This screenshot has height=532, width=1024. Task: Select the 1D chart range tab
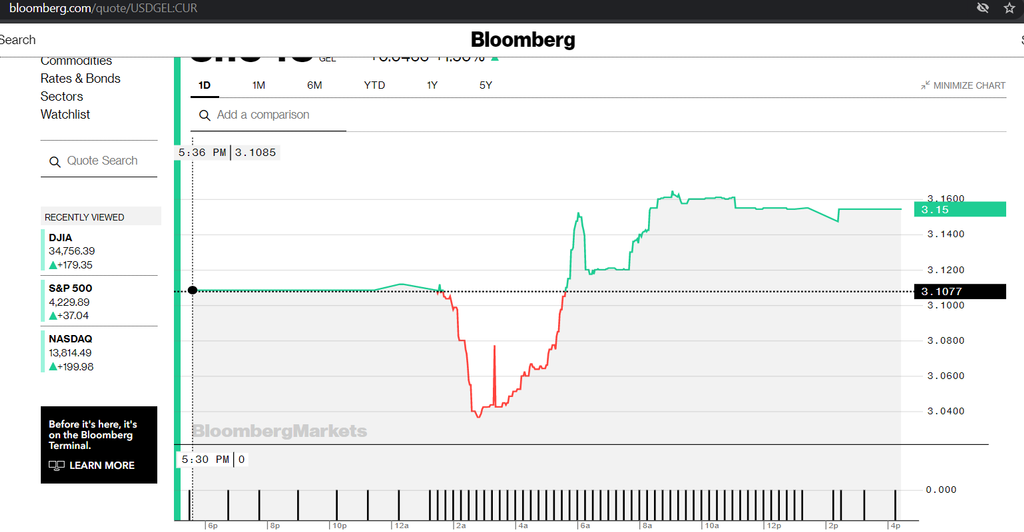pyautogui.click(x=204, y=86)
